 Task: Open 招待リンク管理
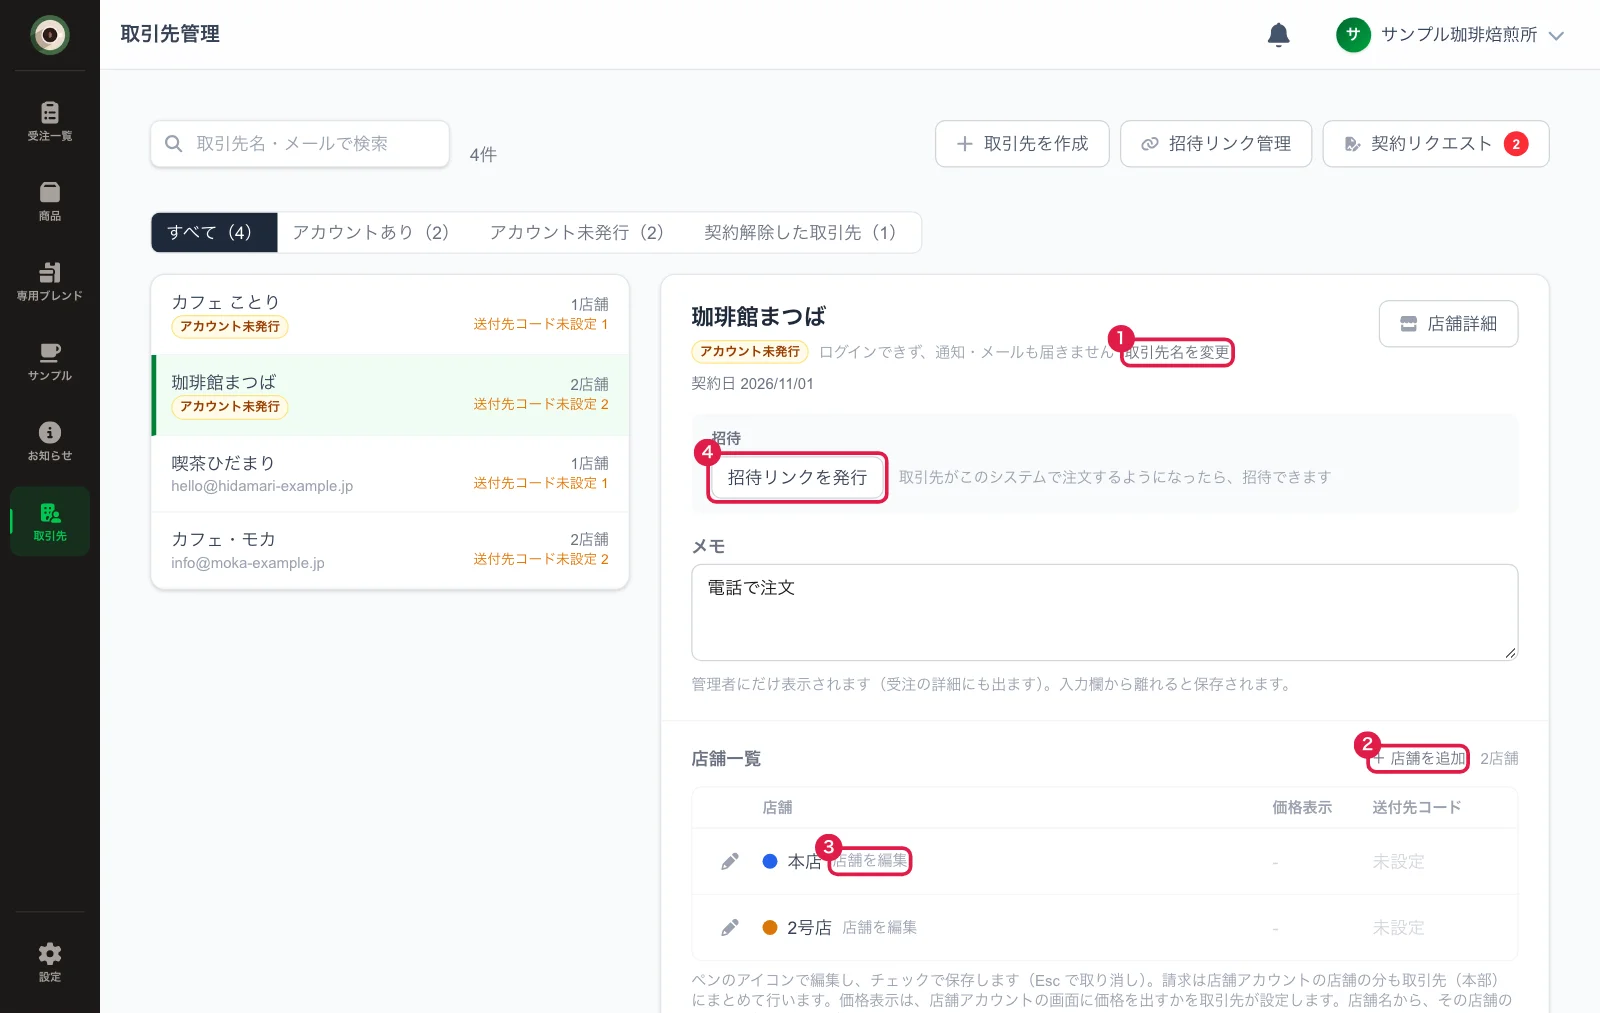pyautogui.click(x=1216, y=144)
